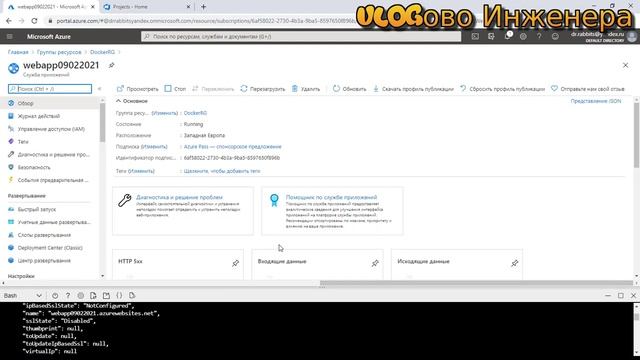The height and width of the screenshot is (360, 640).
Task: Collapse the Основное section
Action: (x=132, y=101)
